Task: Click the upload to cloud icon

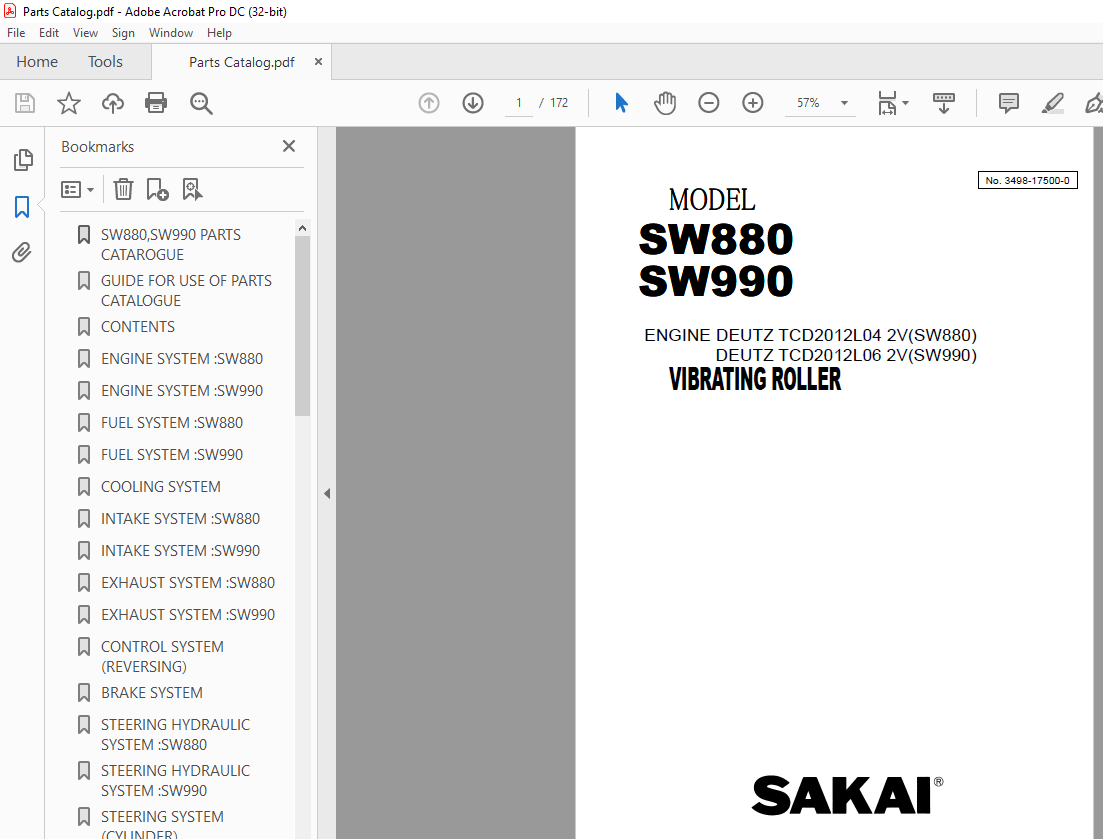Action: (113, 103)
